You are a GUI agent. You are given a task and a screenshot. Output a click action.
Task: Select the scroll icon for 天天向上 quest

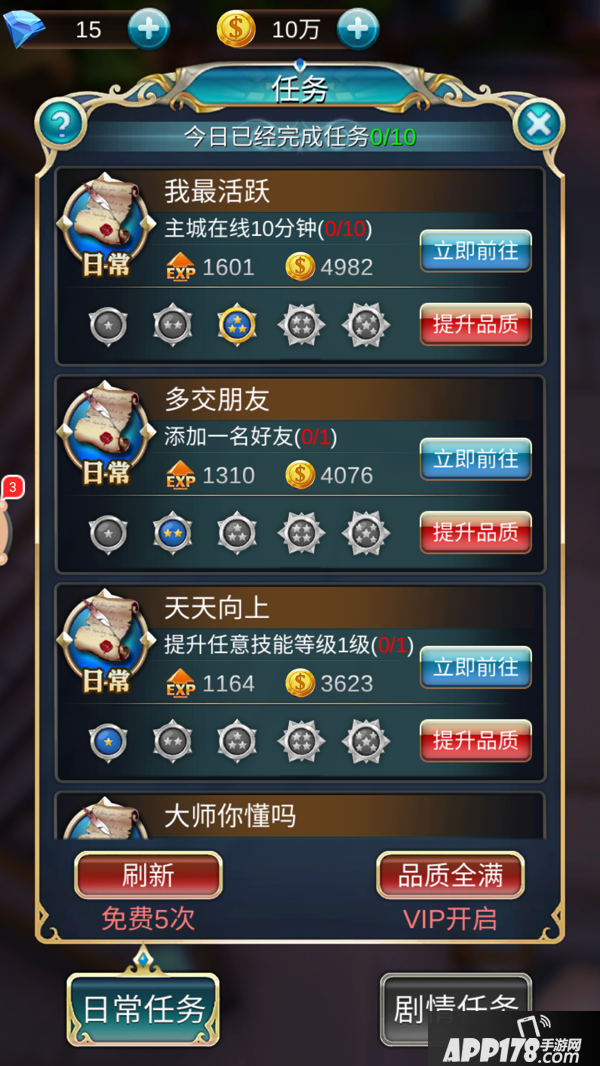coord(106,642)
